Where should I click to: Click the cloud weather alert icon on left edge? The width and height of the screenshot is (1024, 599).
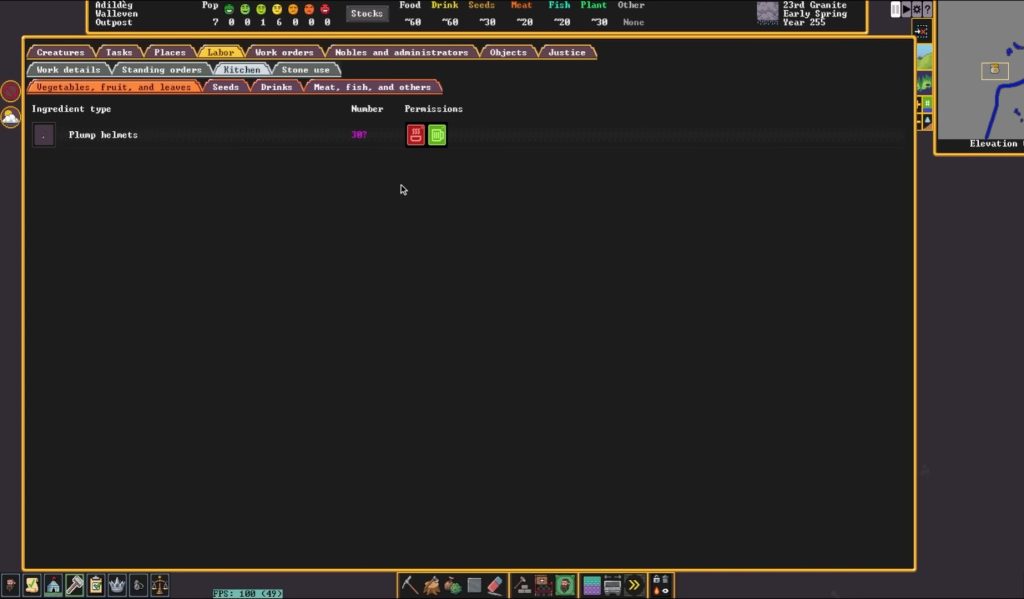[10, 117]
